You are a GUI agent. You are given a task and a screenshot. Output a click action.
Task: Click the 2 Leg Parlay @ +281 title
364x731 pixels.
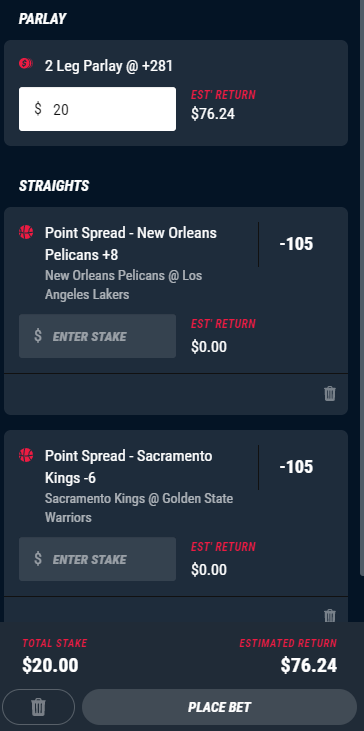(109, 66)
